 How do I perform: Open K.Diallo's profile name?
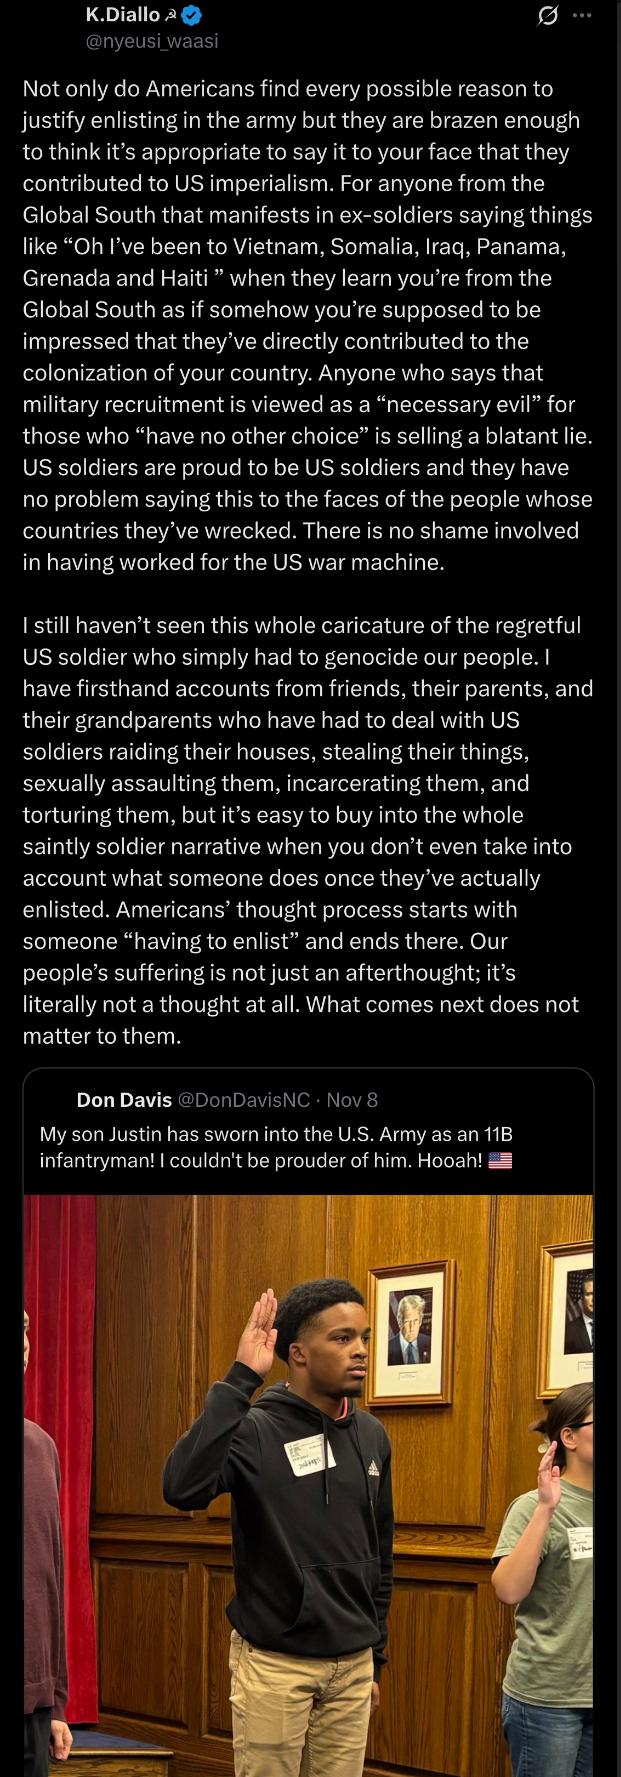(122, 15)
